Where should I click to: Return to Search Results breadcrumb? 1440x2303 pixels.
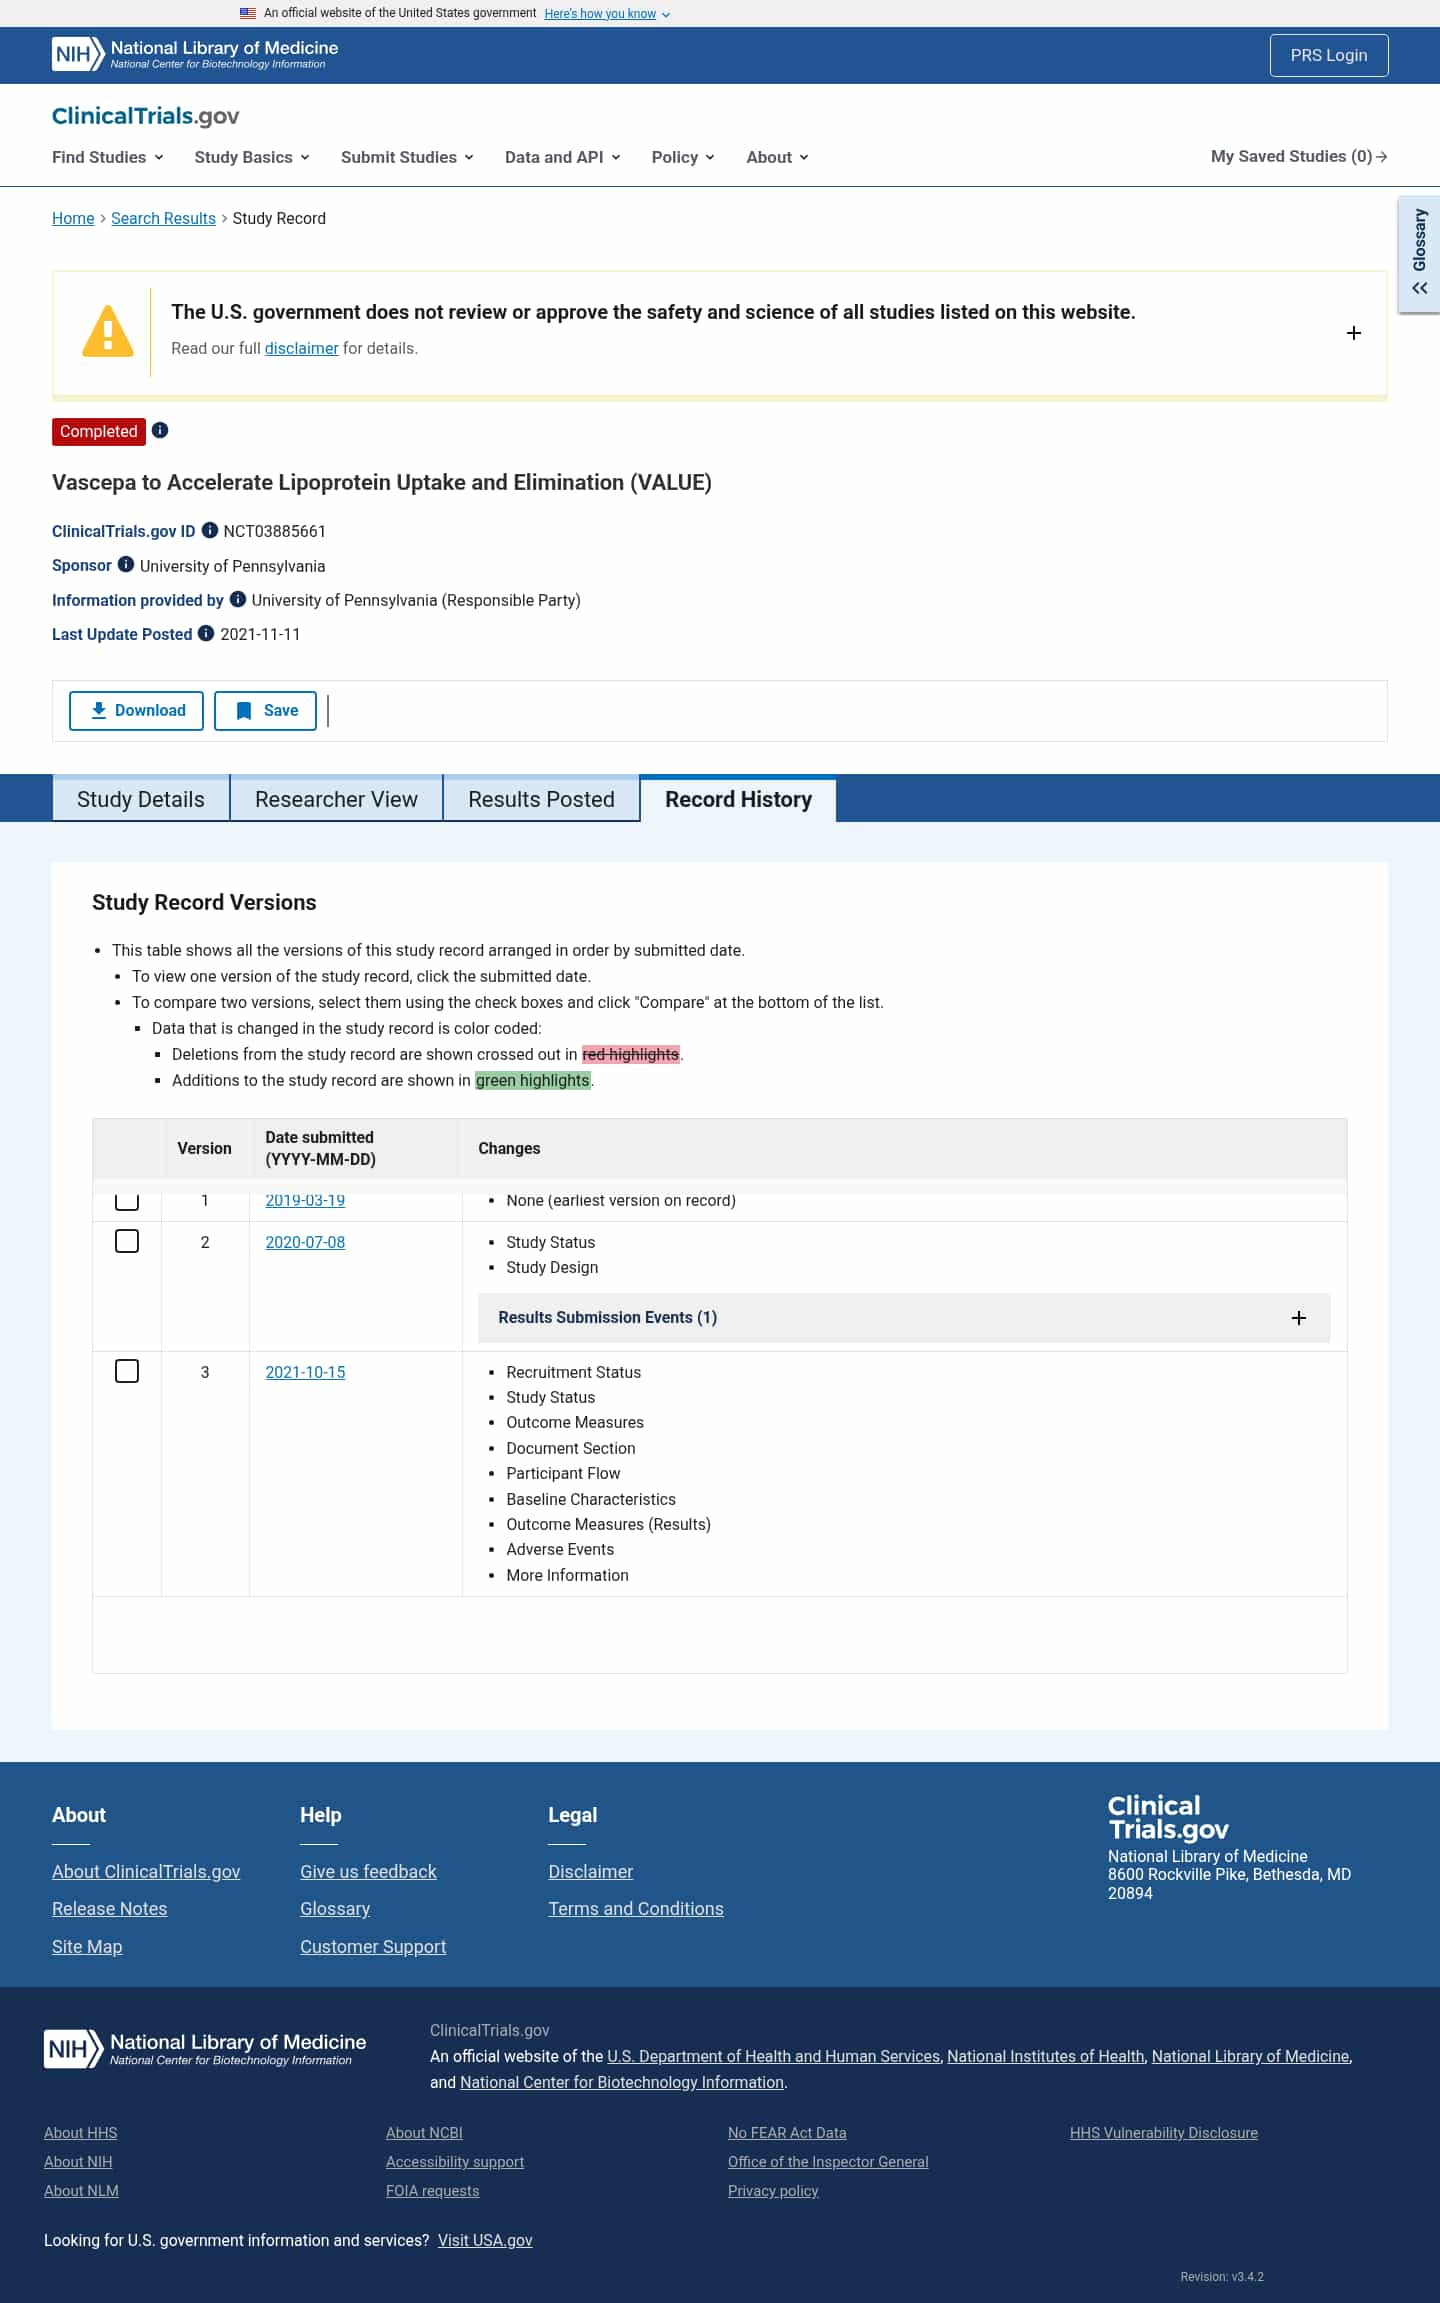point(163,218)
